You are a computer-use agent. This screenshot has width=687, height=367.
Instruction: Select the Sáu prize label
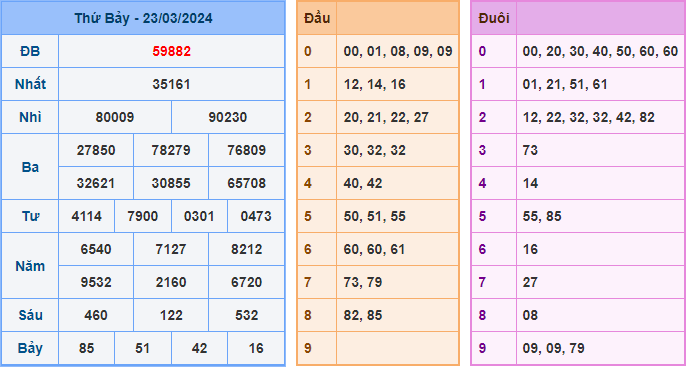coord(30,315)
